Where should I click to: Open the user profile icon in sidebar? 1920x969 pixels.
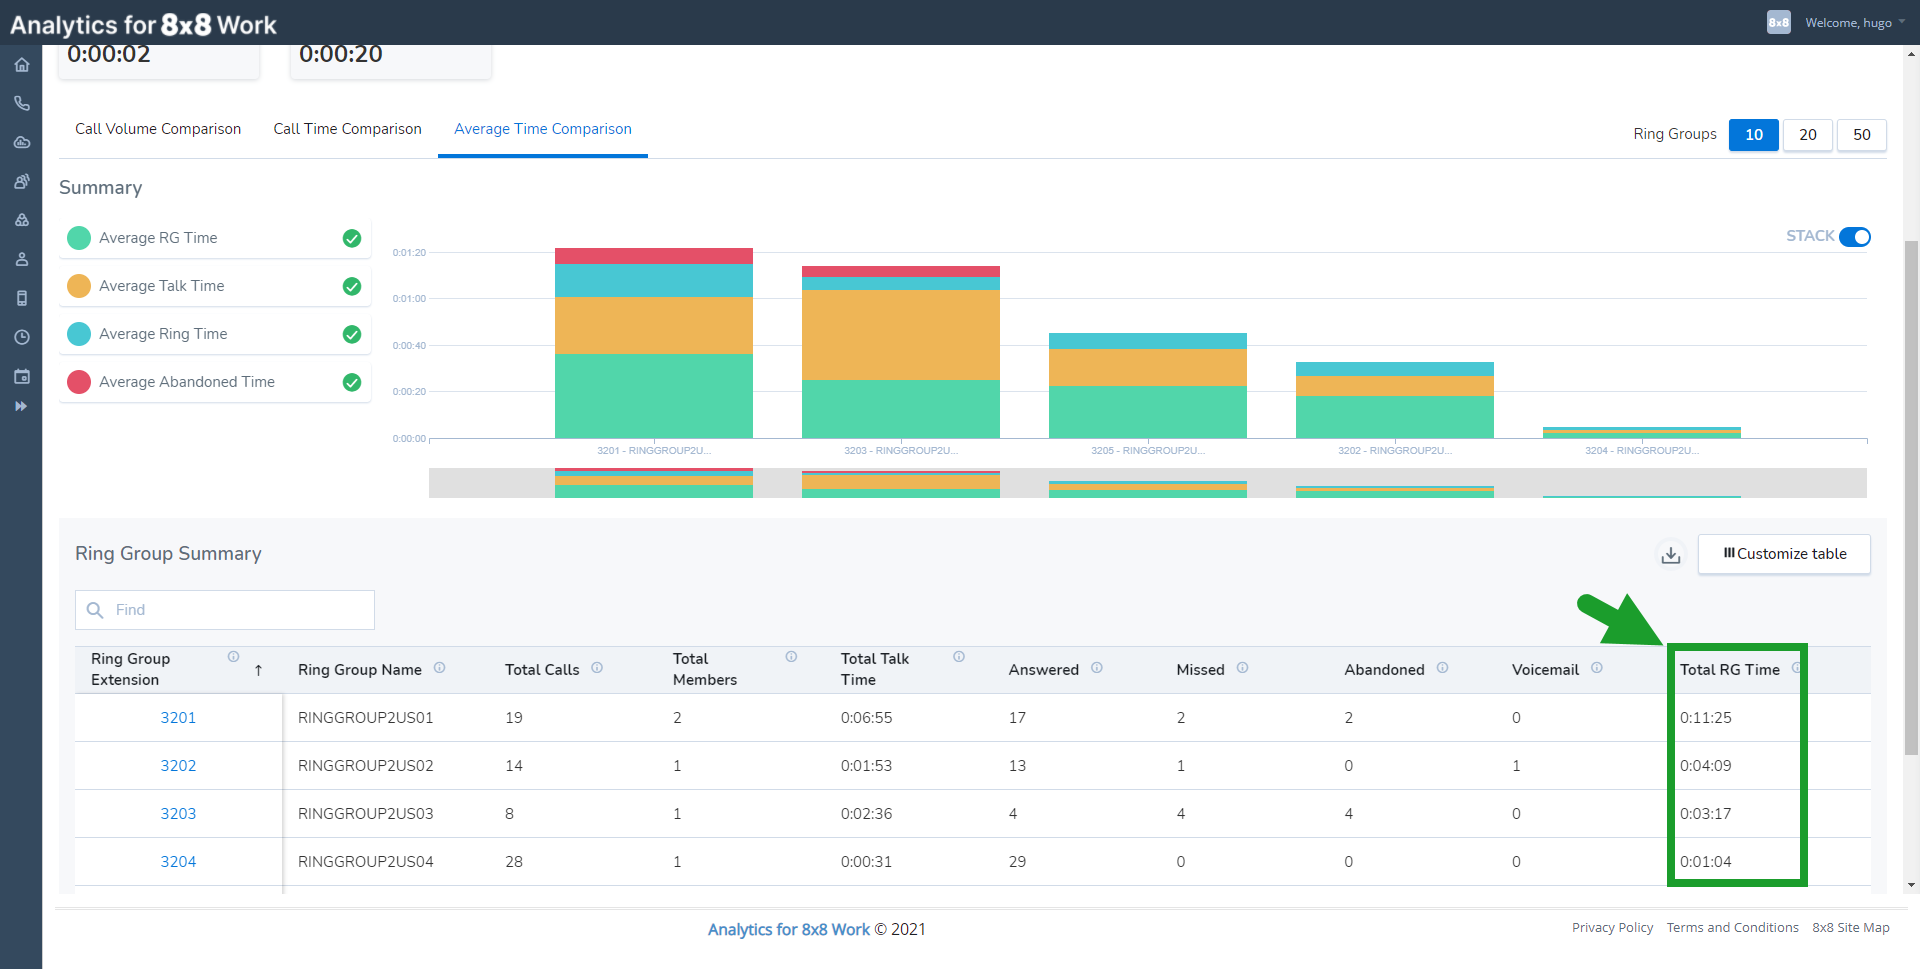[x=21, y=259]
